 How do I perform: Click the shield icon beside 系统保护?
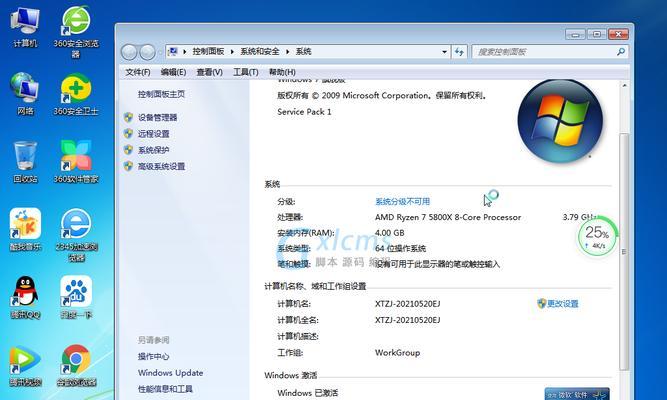(128, 150)
